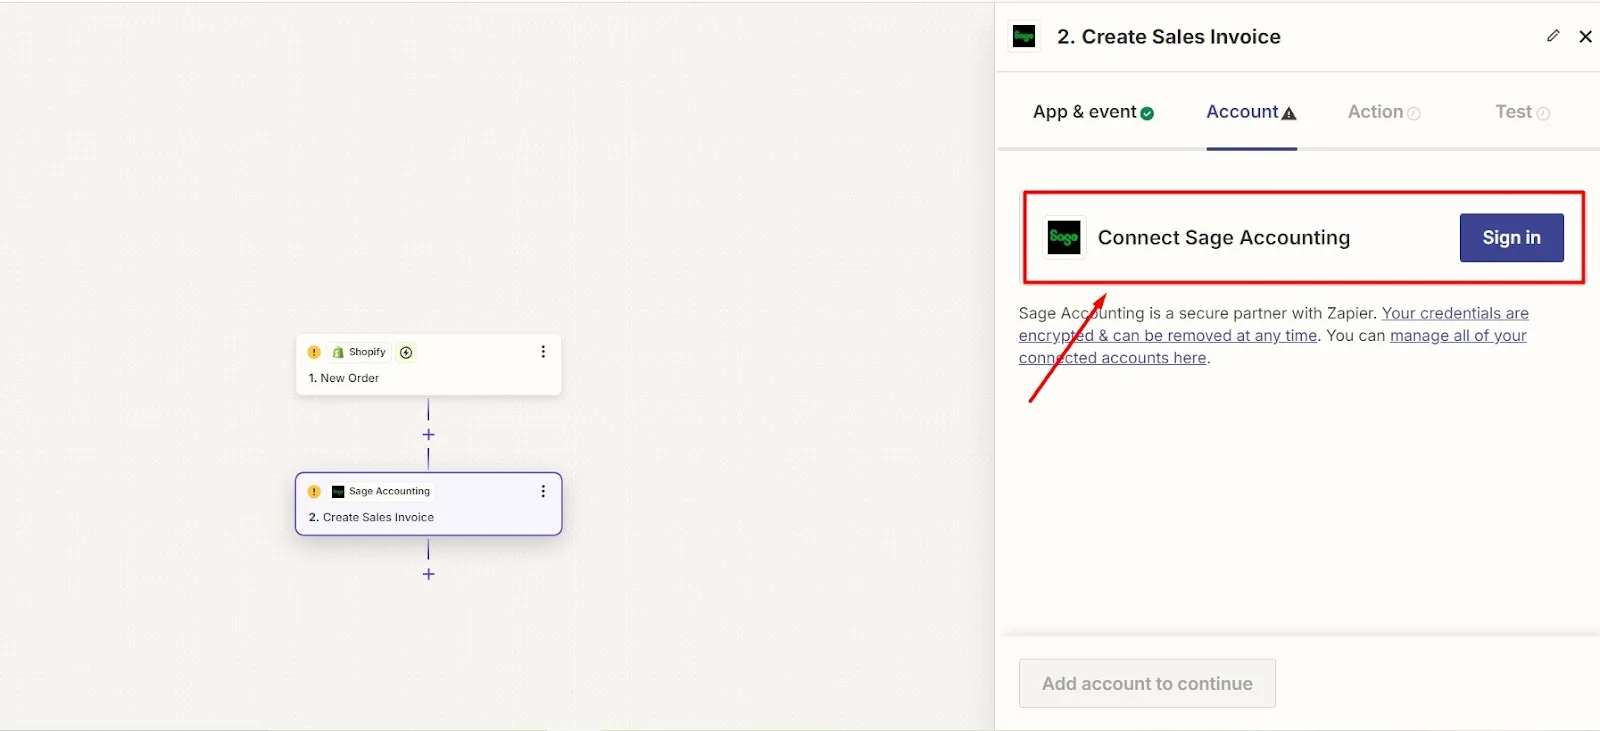Open the three-dot menu on the Shopify step
The width and height of the screenshot is (1600, 731).
tap(543, 352)
